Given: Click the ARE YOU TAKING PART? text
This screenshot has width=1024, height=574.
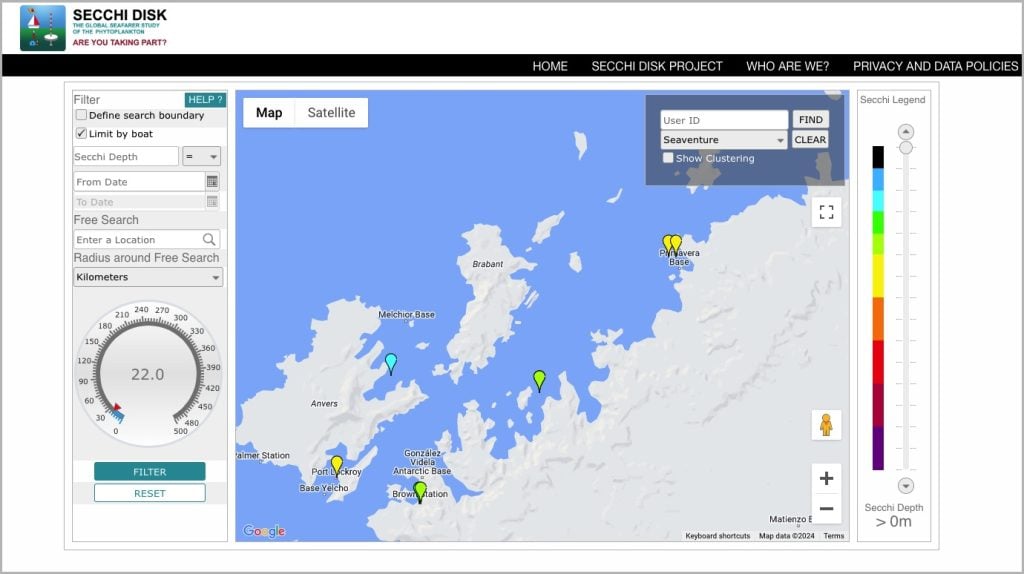Looking at the screenshot, I should click(x=120, y=42).
